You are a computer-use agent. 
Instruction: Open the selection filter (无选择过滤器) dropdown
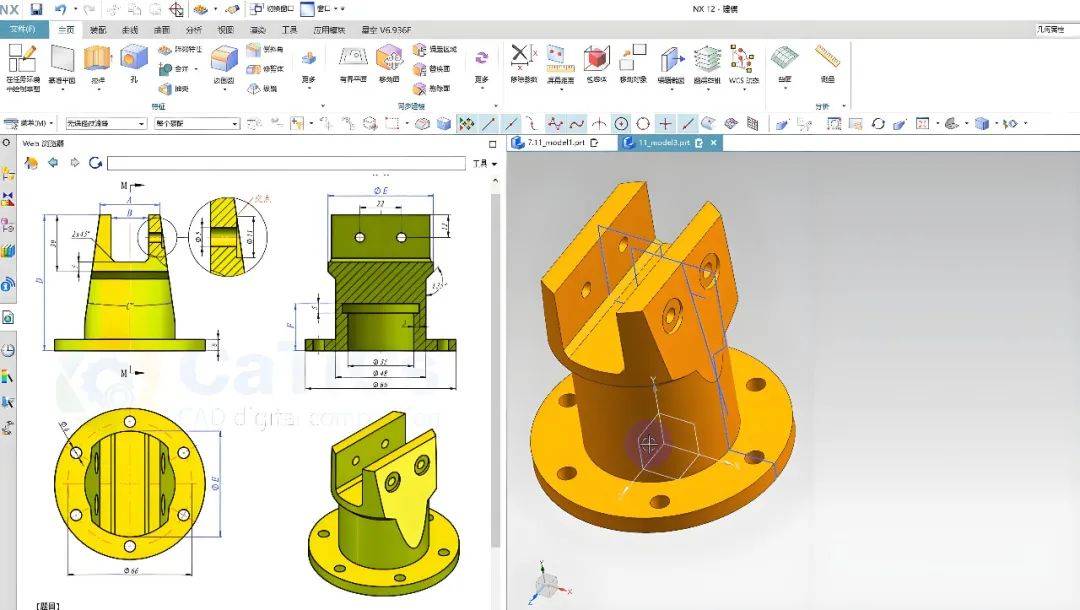(105, 124)
